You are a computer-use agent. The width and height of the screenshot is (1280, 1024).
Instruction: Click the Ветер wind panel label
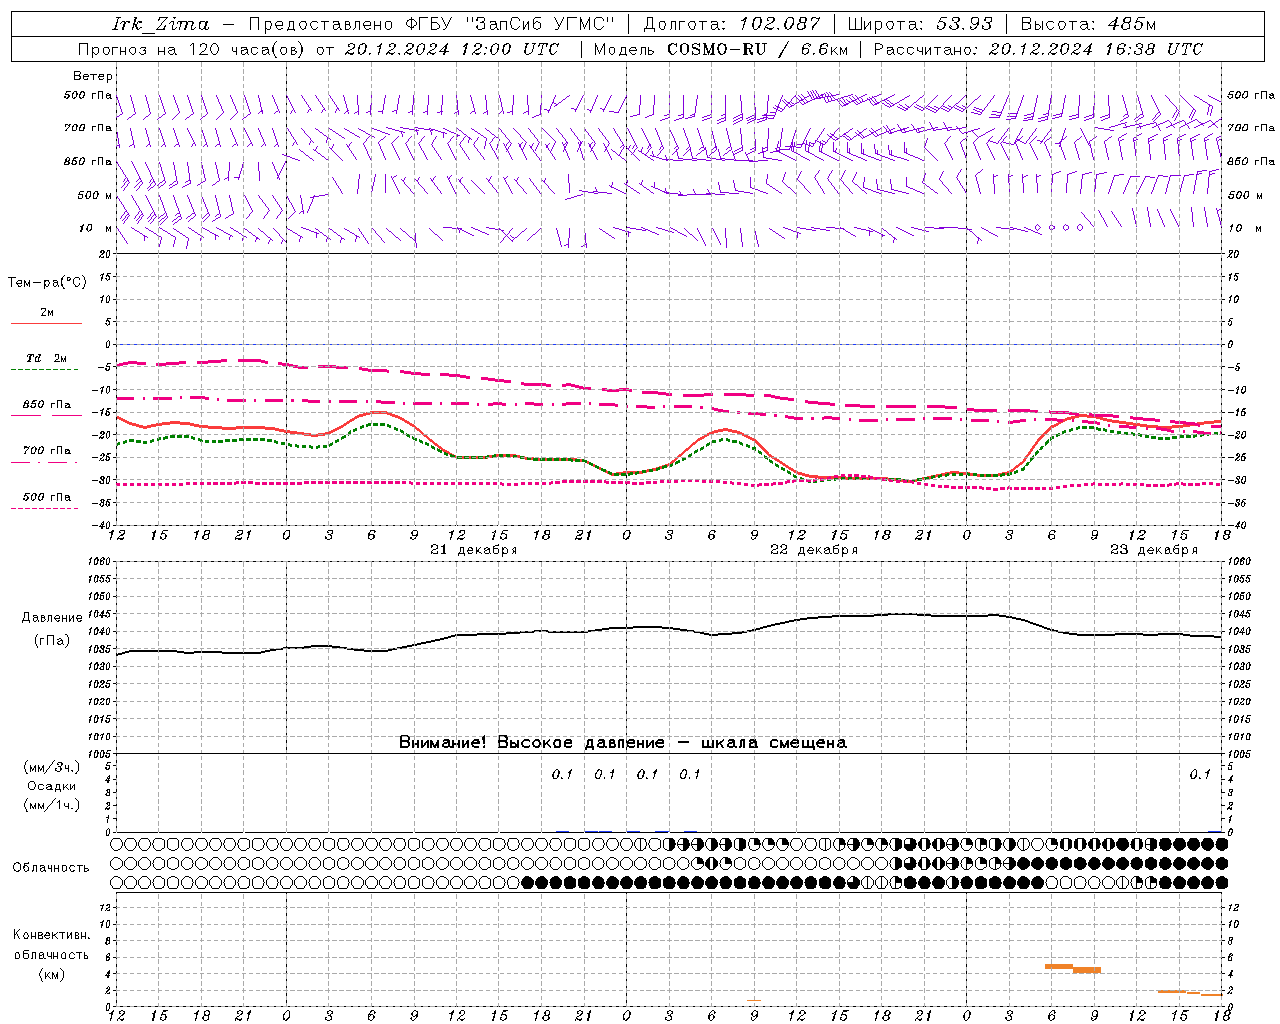click(x=93, y=76)
